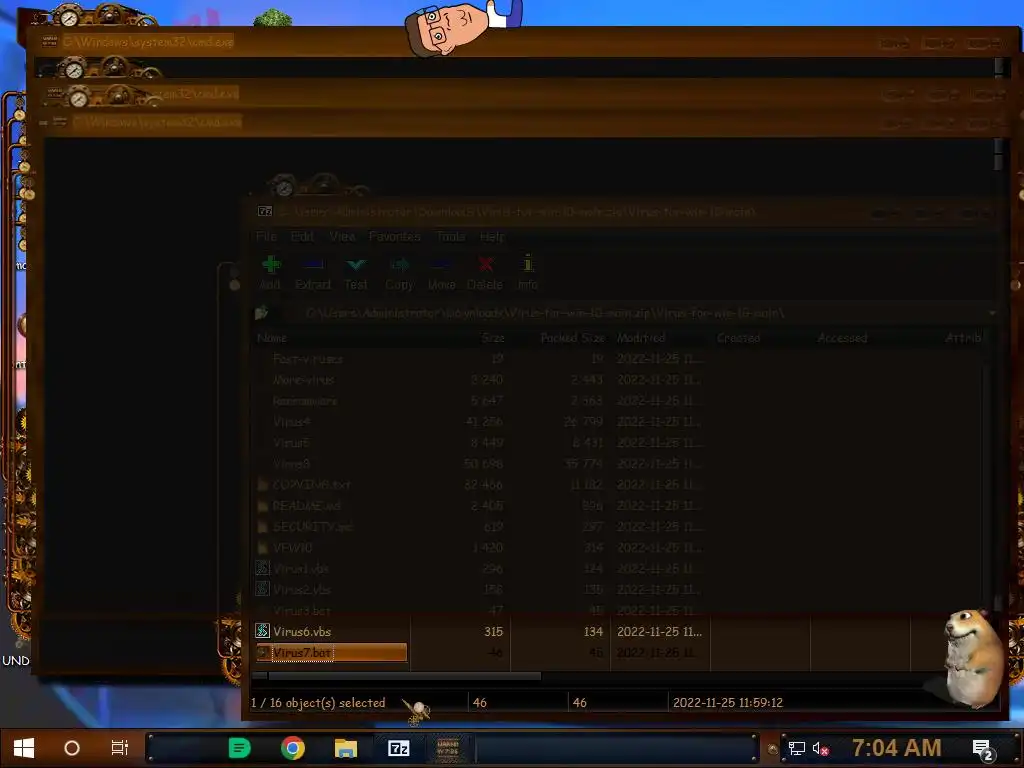Click the Info icon in 7-Zip toolbar
The height and width of the screenshot is (768, 1024).
point(528,264)
